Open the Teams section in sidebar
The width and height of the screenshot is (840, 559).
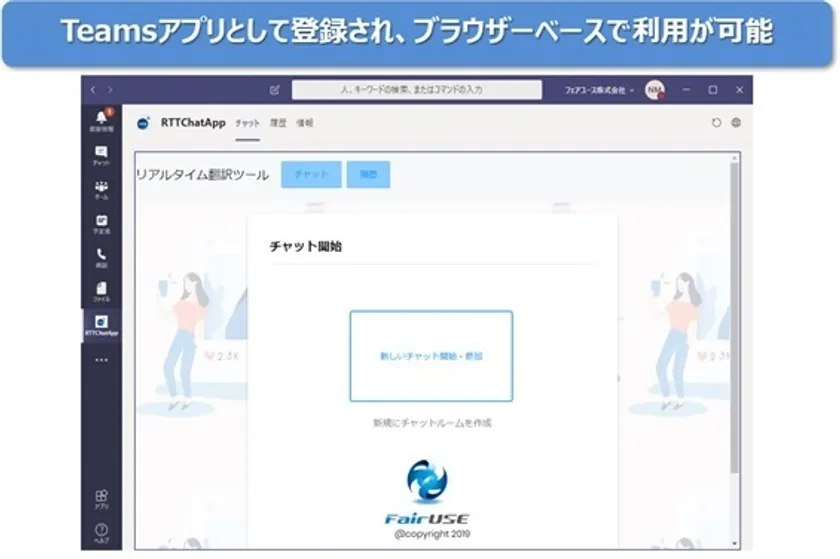pos(101,190)
